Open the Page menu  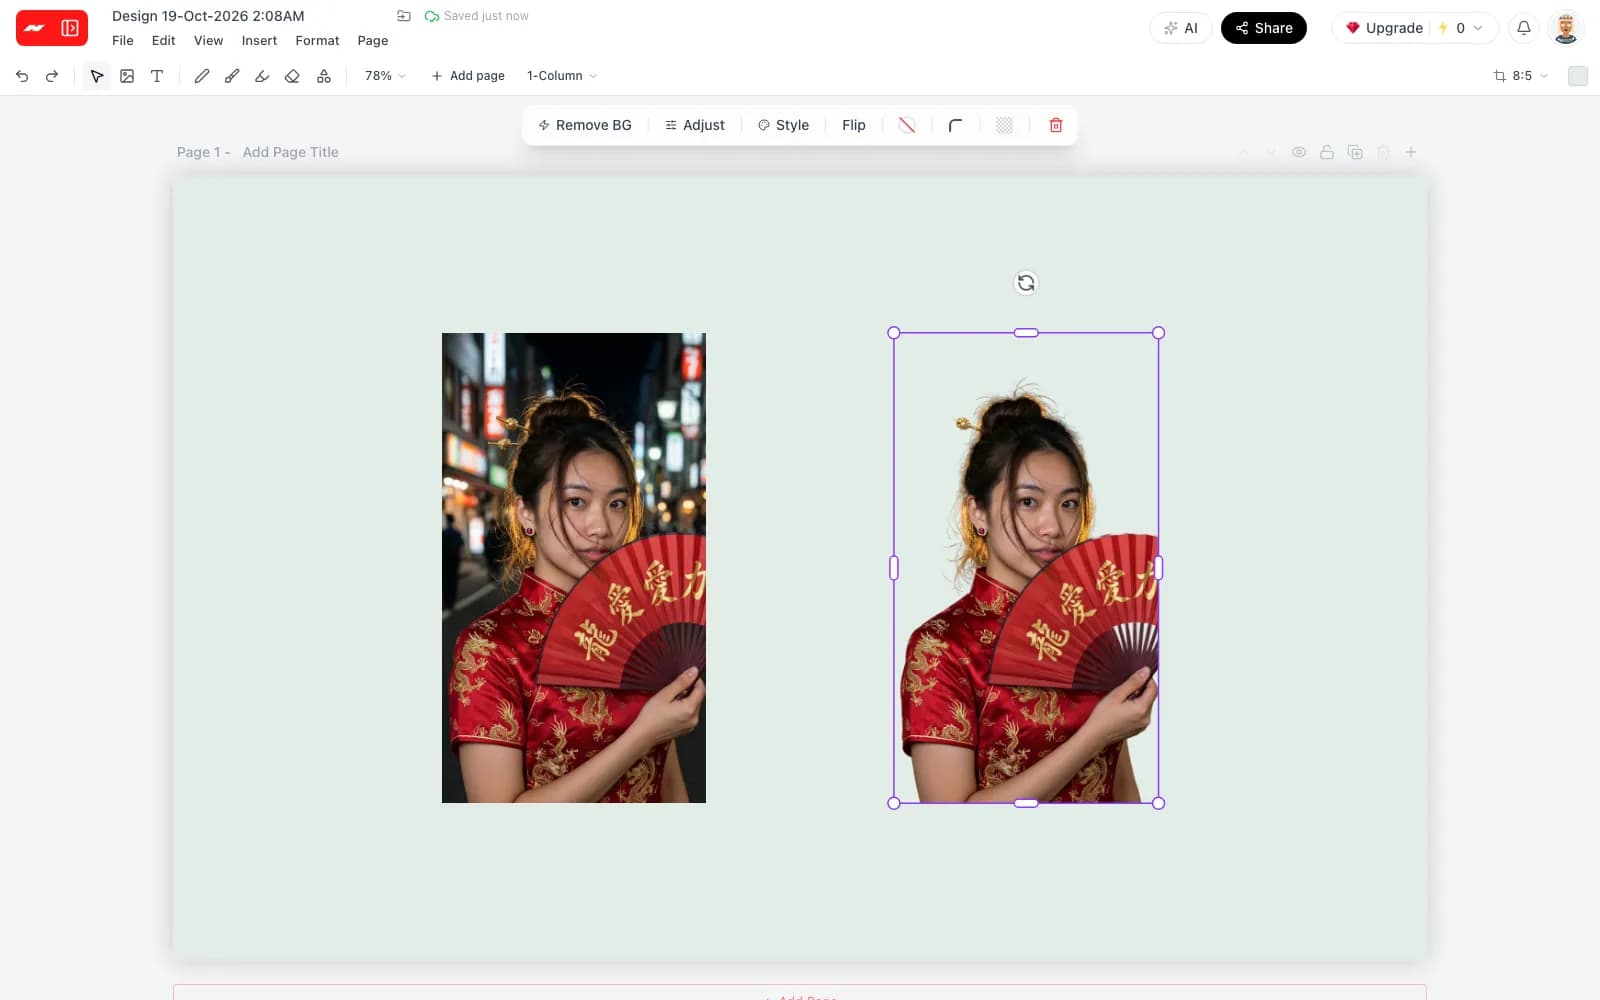pos(373,41)
